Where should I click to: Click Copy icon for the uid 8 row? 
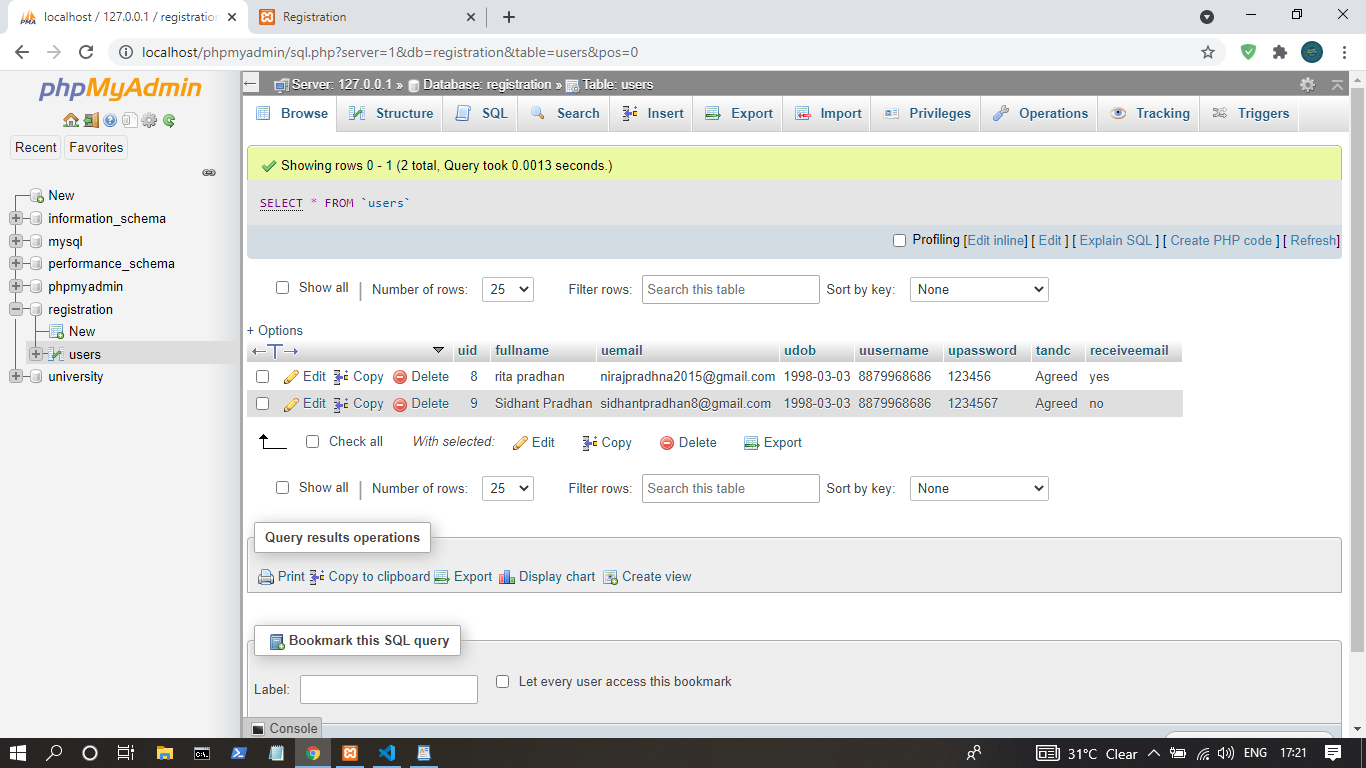(x=342, y=377)
